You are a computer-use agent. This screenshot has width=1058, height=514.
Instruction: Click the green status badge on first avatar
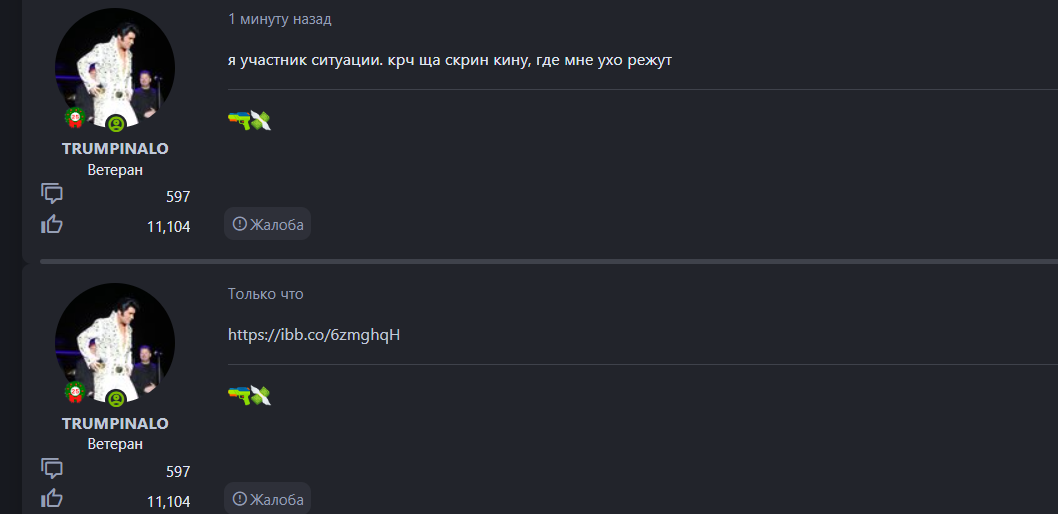pyautogui.click(x=116, y=125)
